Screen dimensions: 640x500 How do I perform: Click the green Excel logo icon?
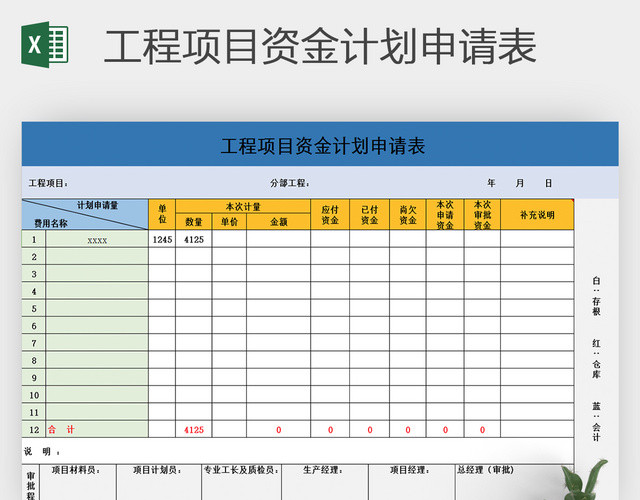click(x=45, y=44)
